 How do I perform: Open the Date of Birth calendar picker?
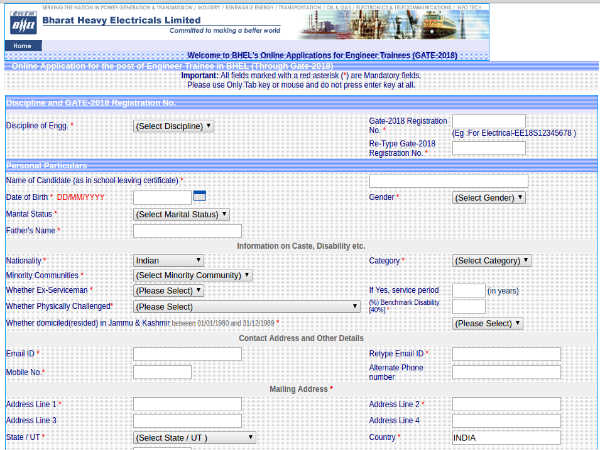pos(199,196)
